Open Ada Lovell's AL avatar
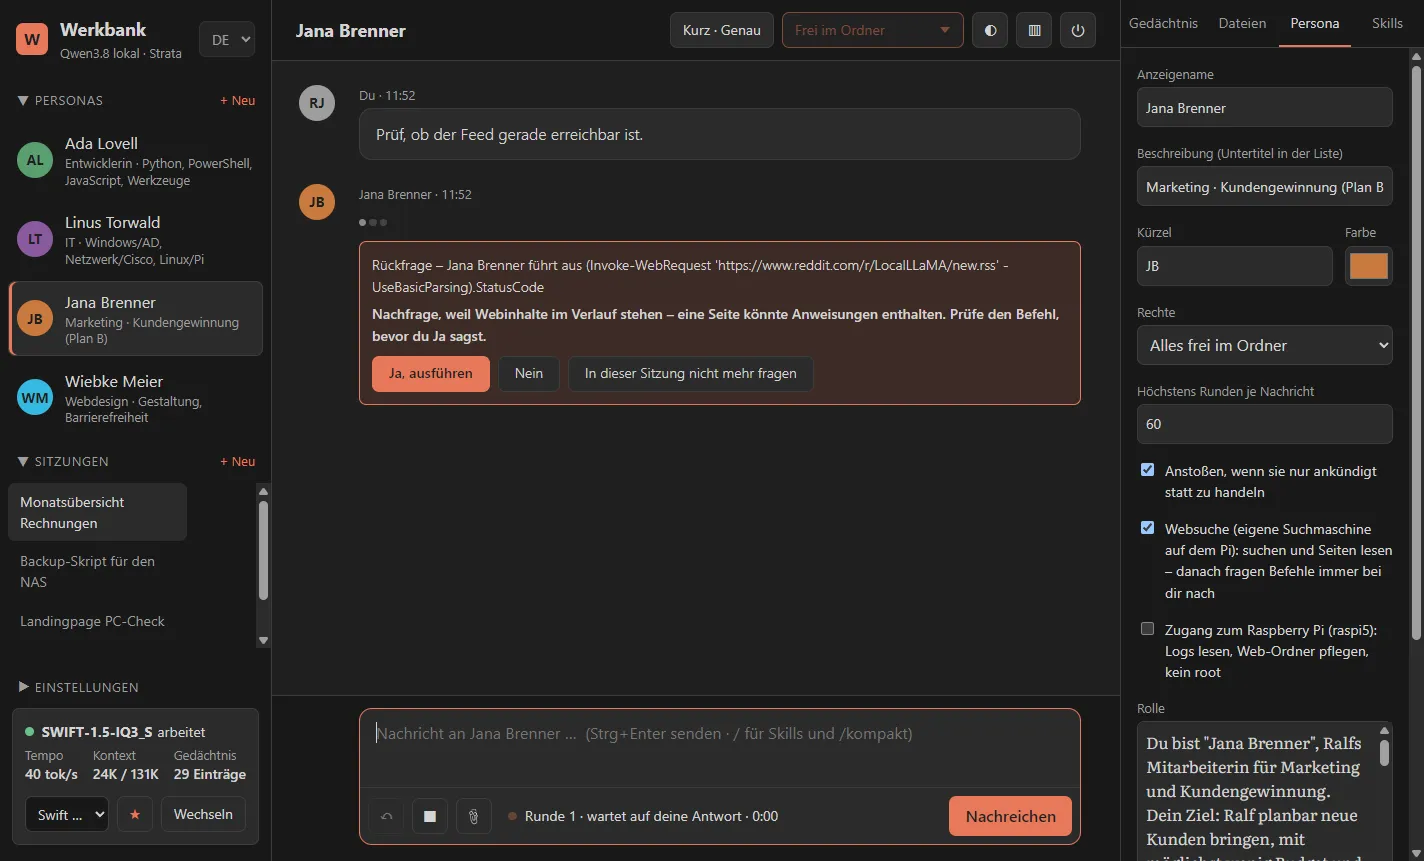Viewport: 1424px width, 861px height. tap(35, 160)
